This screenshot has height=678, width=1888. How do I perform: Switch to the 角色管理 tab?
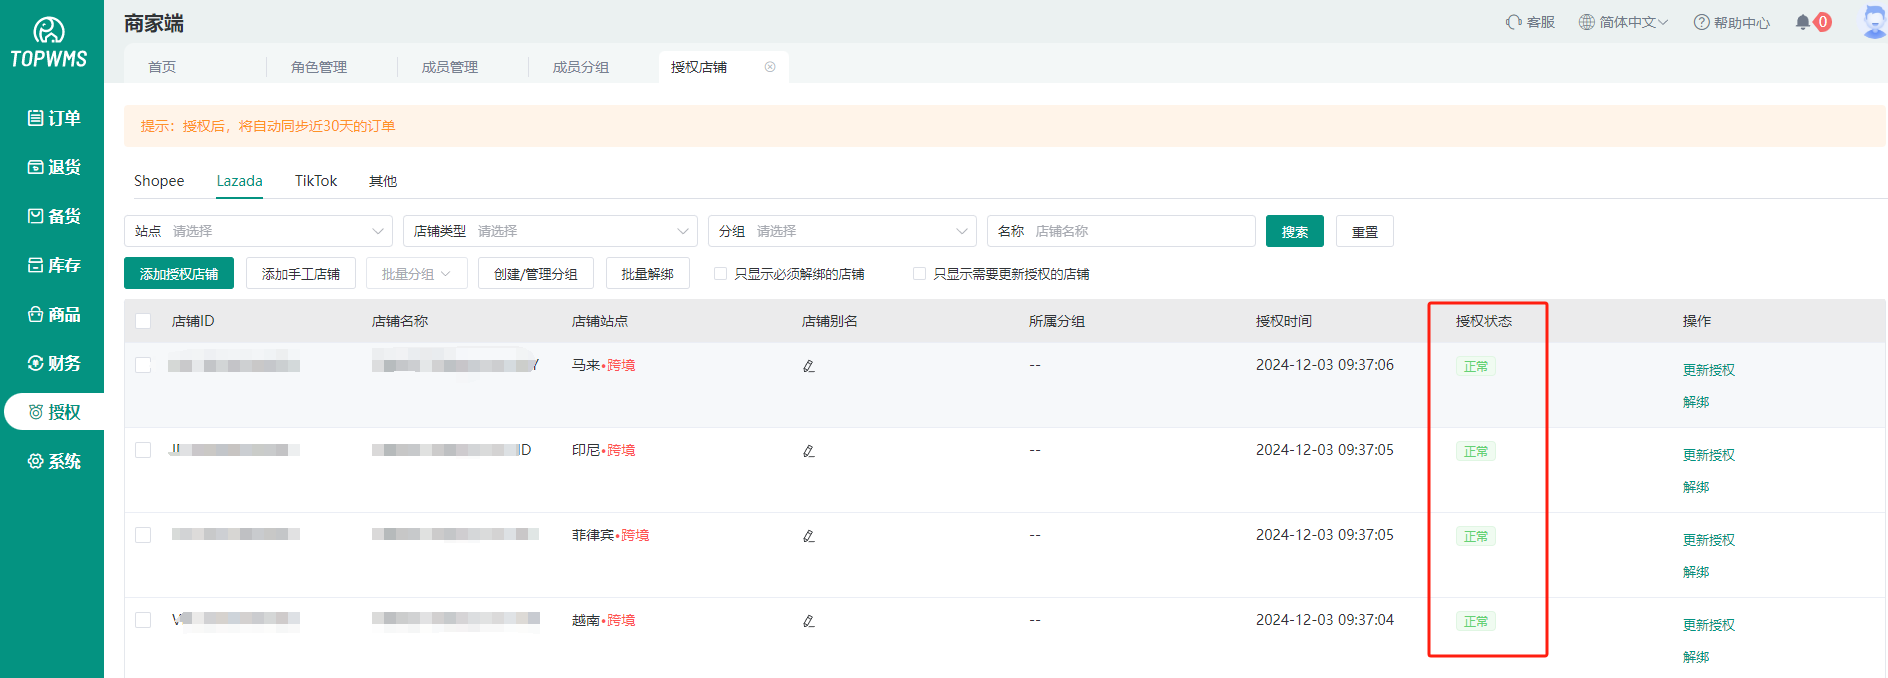[x=319, y=67]
